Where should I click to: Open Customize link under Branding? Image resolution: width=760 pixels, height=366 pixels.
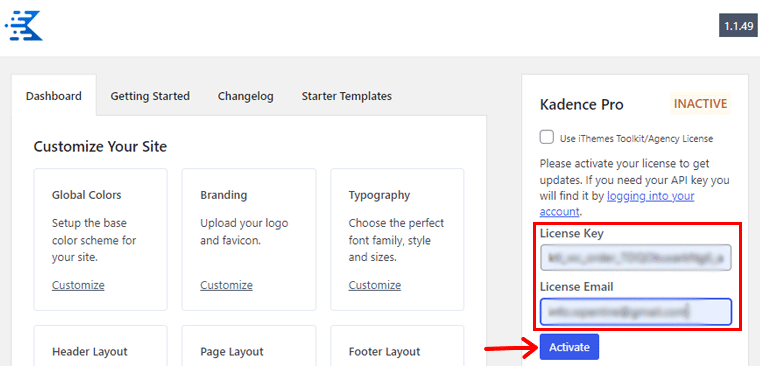(226, 285)
